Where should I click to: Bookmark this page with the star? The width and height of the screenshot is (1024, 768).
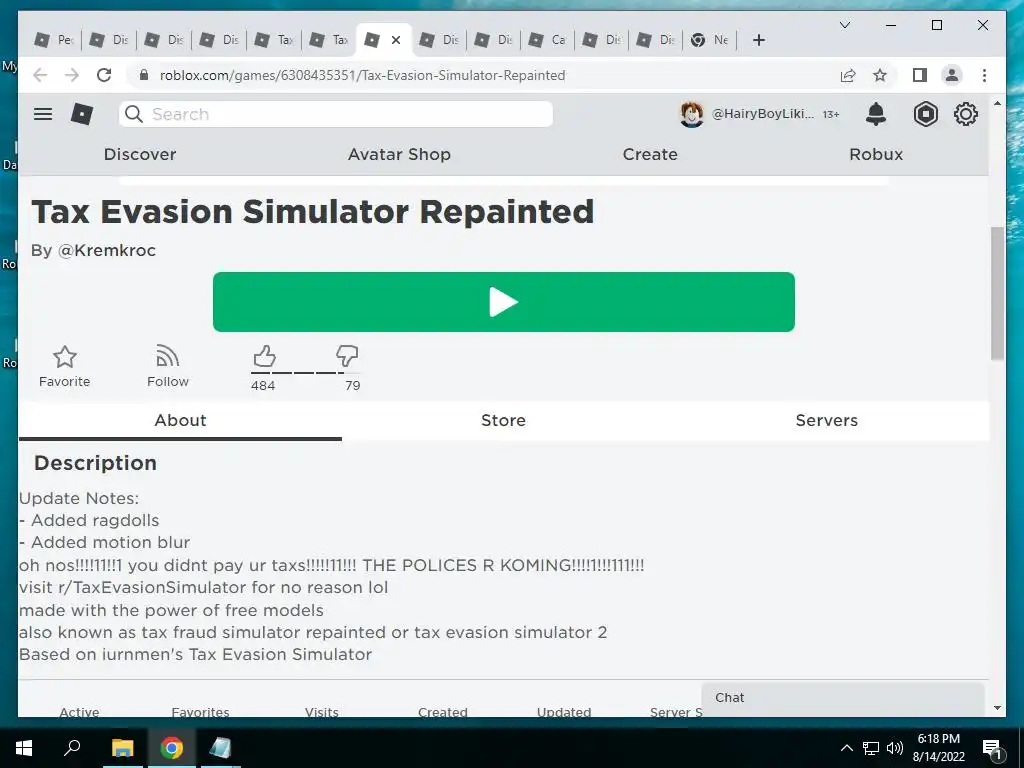[x=880, y=75]
